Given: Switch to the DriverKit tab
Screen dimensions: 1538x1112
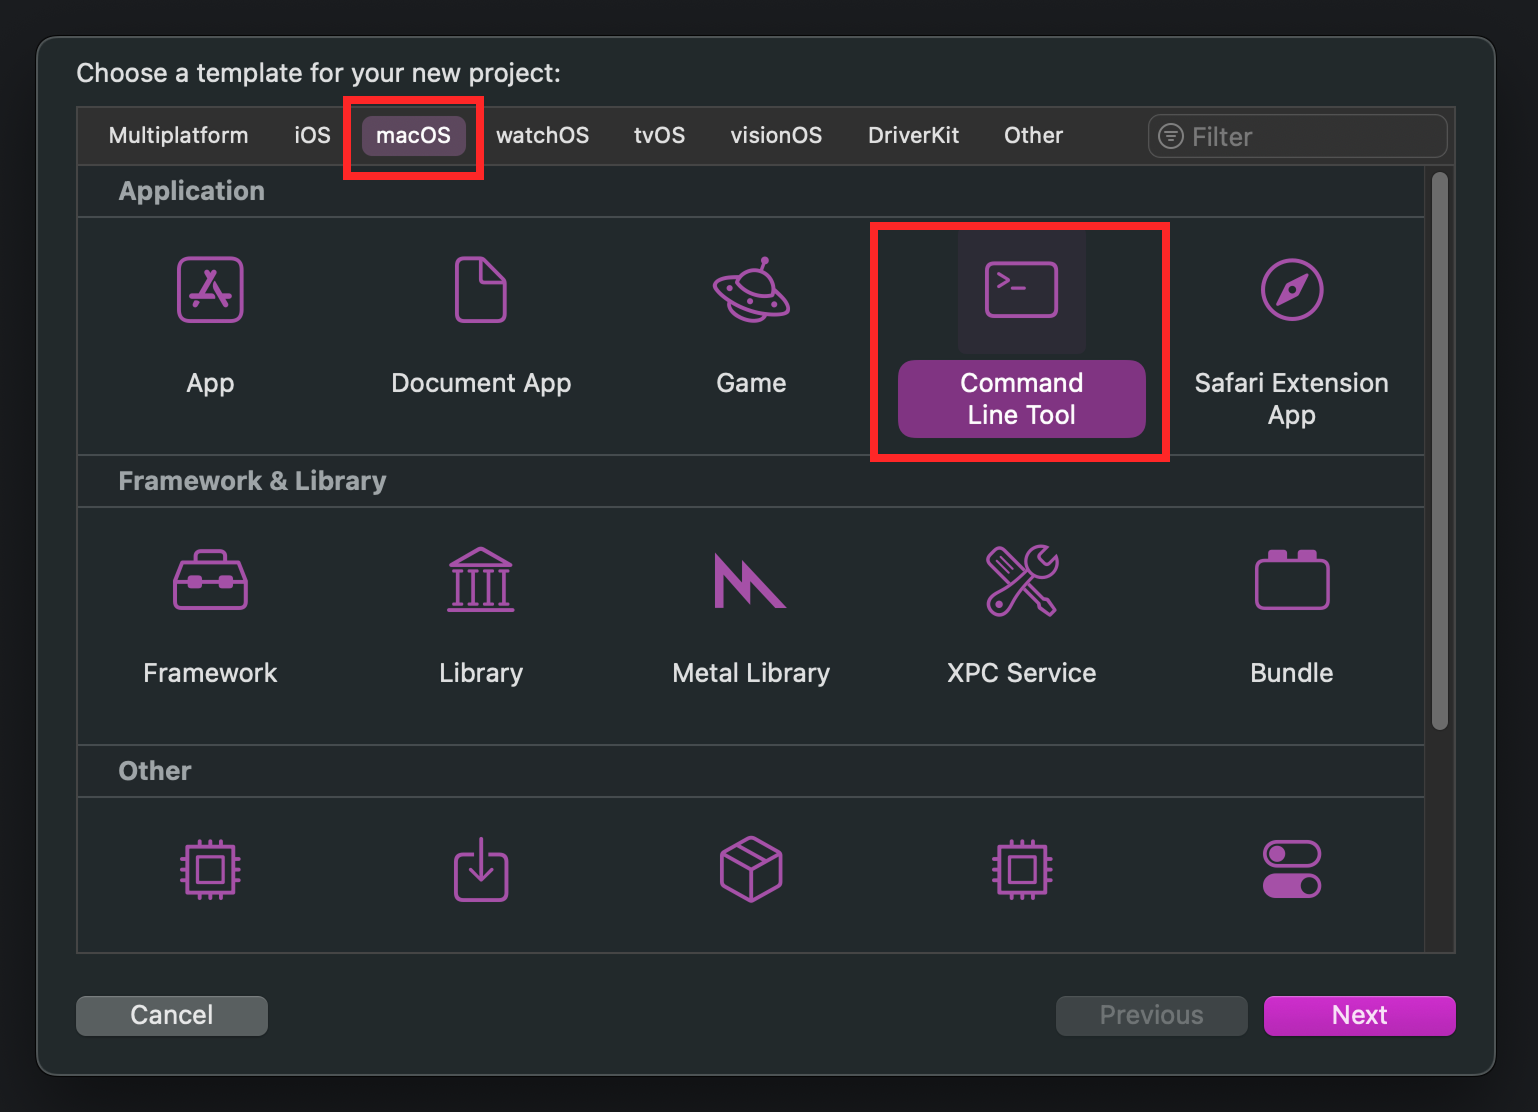Looking at the screenshot, I should tap(913, 135).
